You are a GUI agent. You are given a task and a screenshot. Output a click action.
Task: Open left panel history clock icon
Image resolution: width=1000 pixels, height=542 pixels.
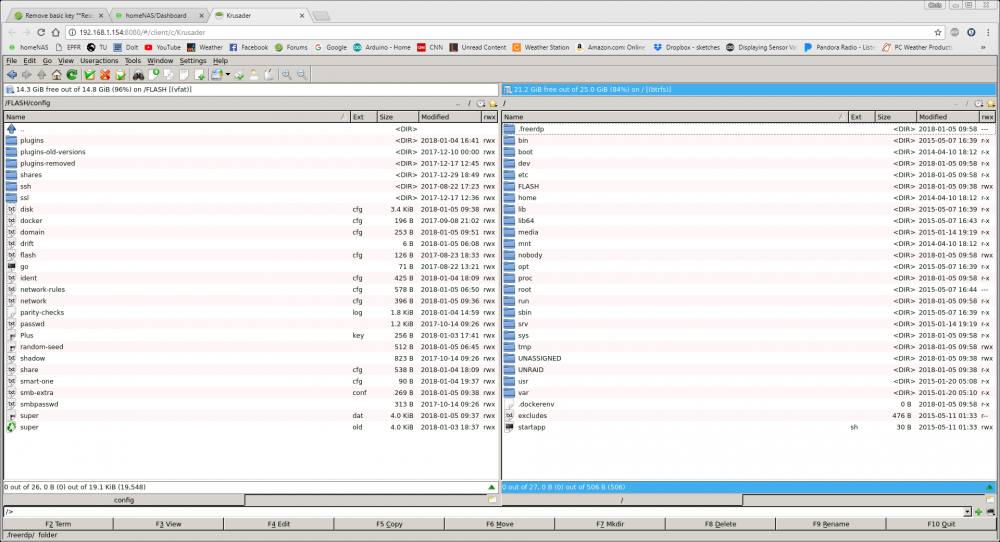[481, 103]
